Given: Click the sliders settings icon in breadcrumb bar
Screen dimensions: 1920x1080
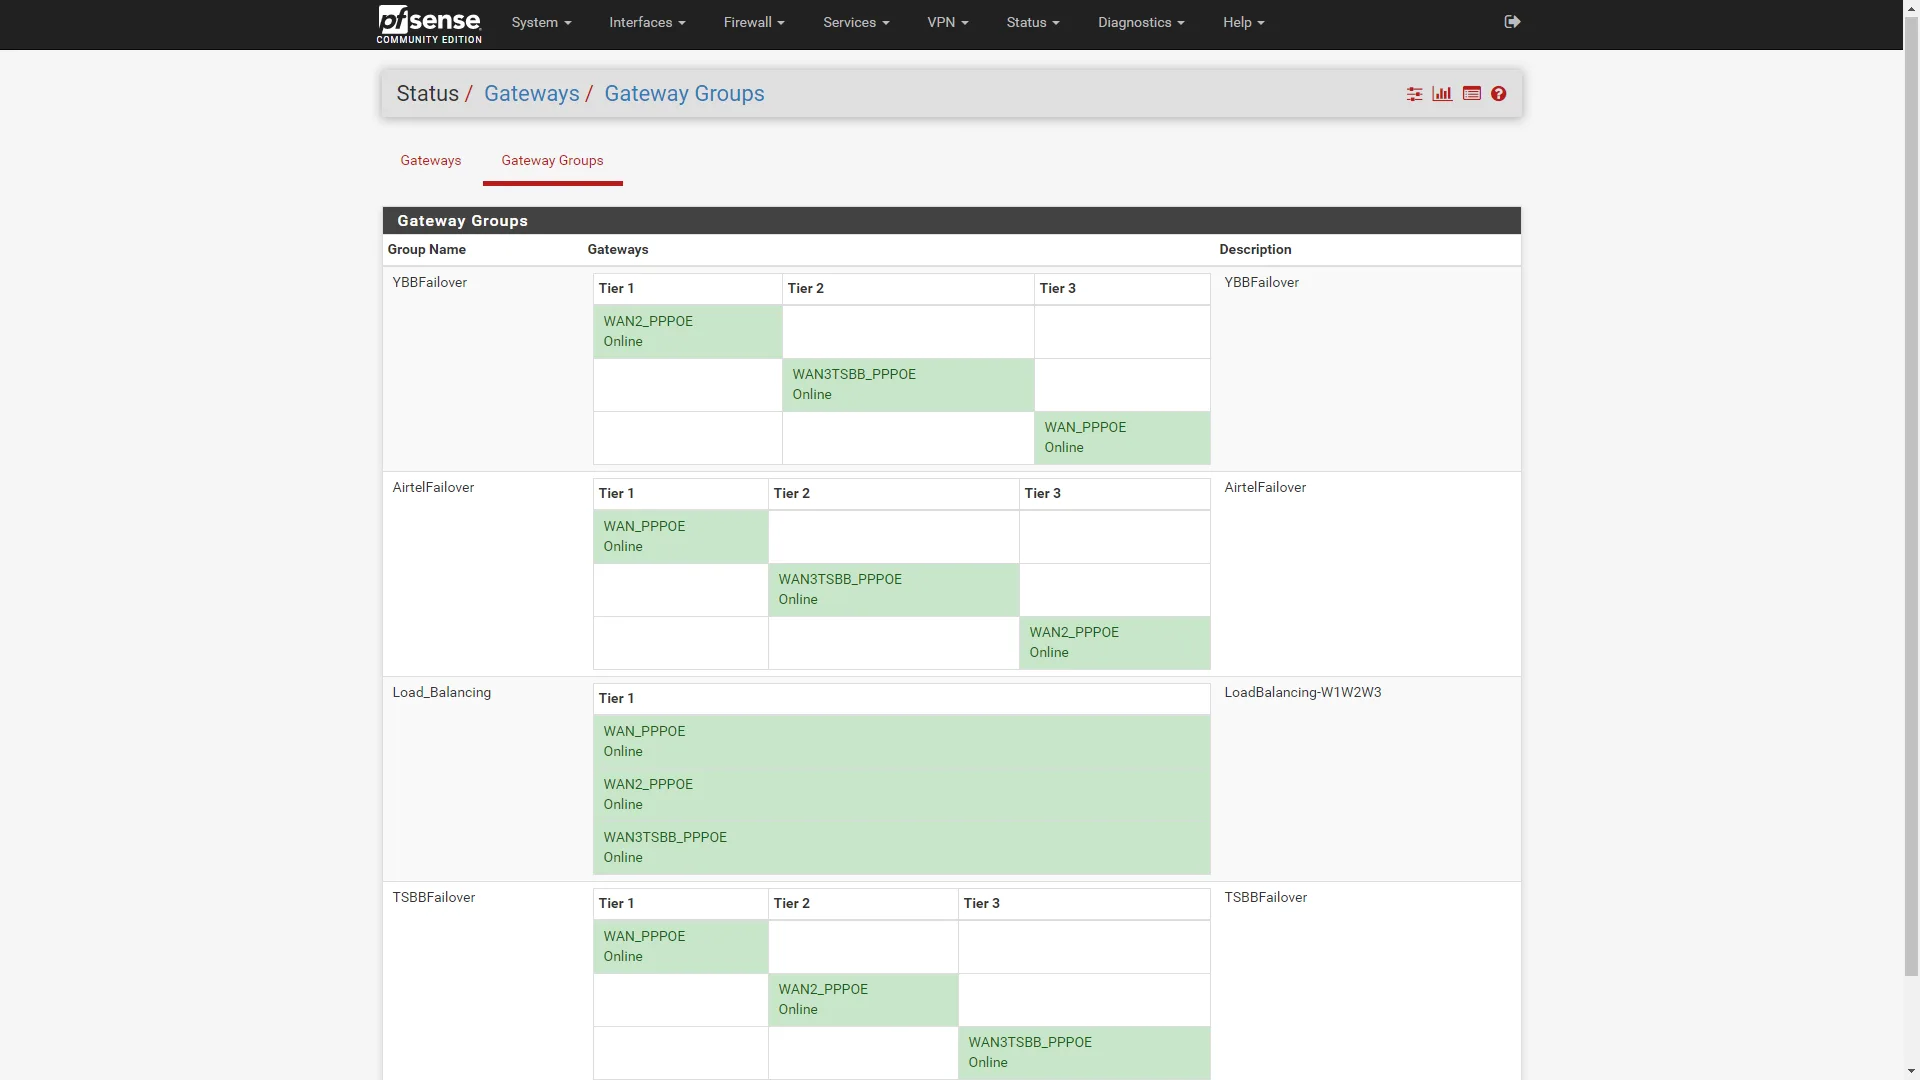Looking at the screenshot, I should tap(1414, 94).
